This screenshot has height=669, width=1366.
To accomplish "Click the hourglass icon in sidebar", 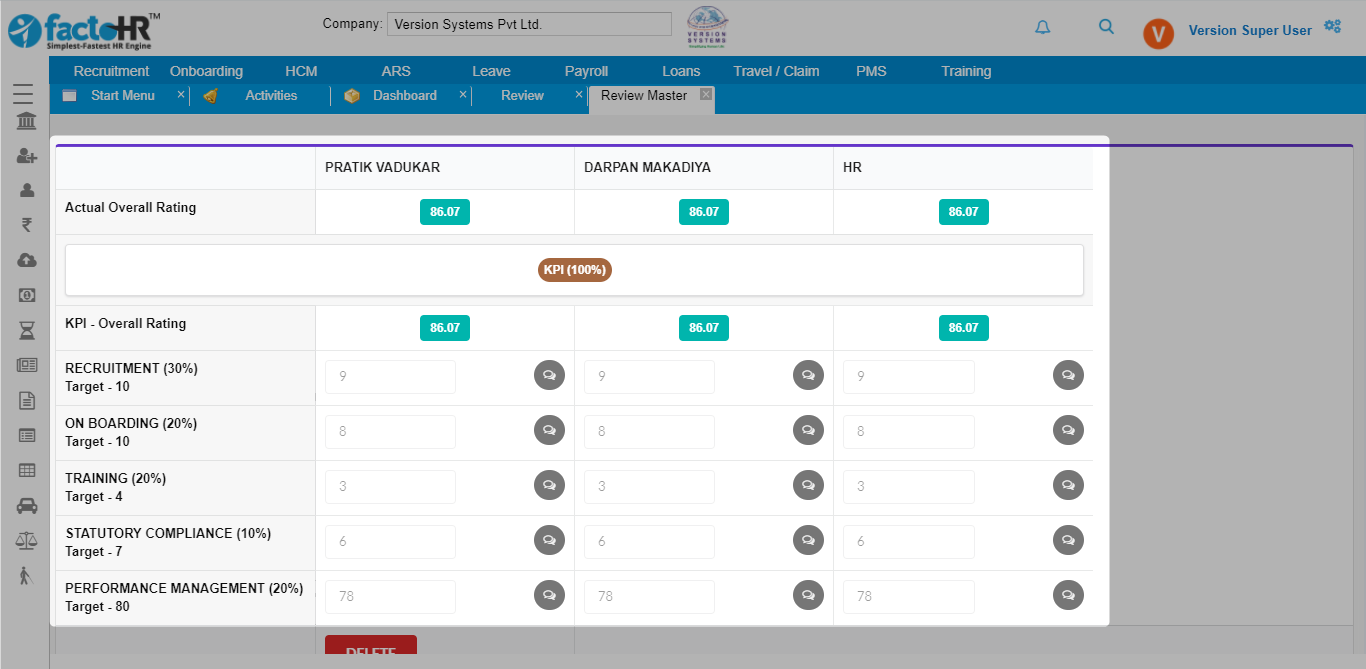I will coord(27,330).
